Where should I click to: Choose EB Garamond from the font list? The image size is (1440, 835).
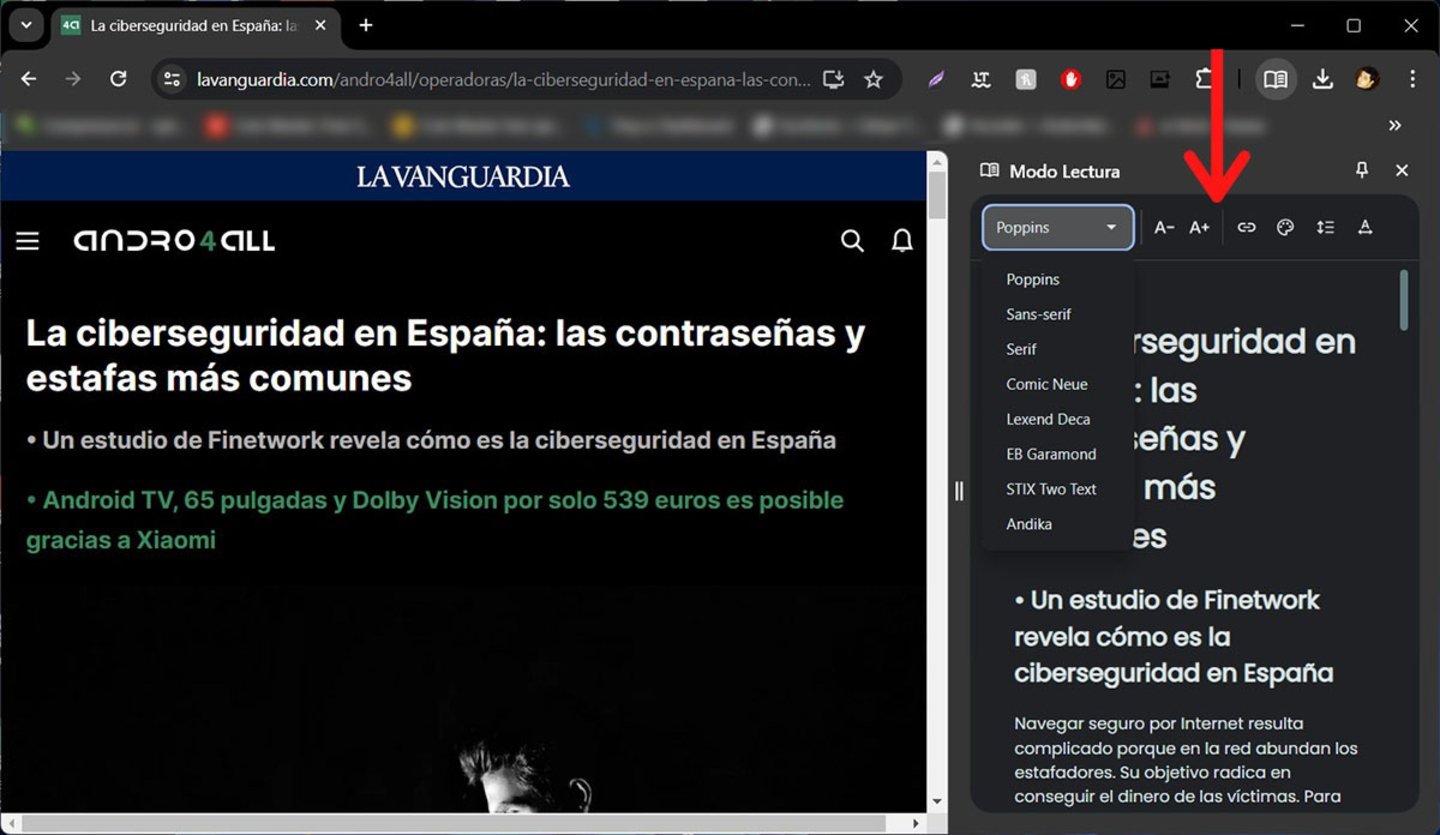tap(1058, 454)
